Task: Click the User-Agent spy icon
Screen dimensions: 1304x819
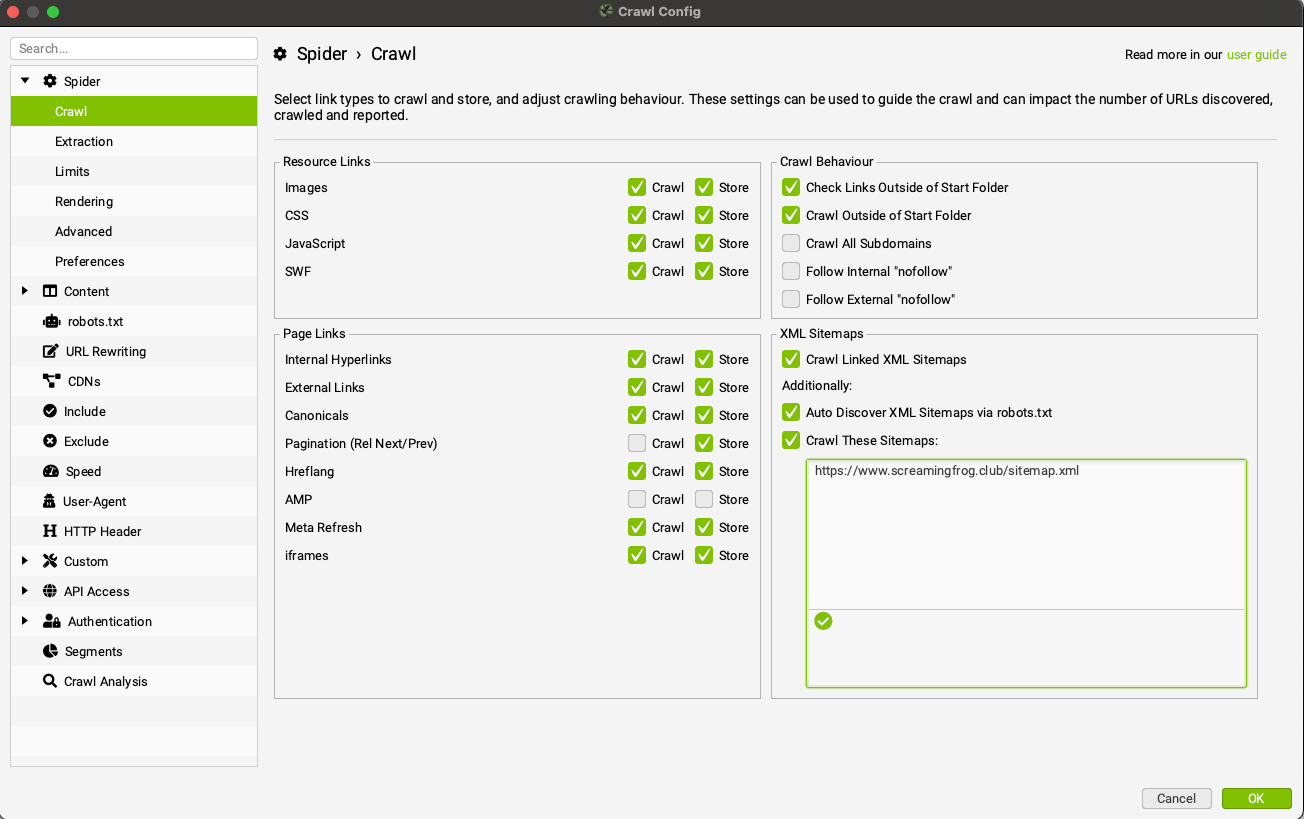Action: tap(50, 501)
